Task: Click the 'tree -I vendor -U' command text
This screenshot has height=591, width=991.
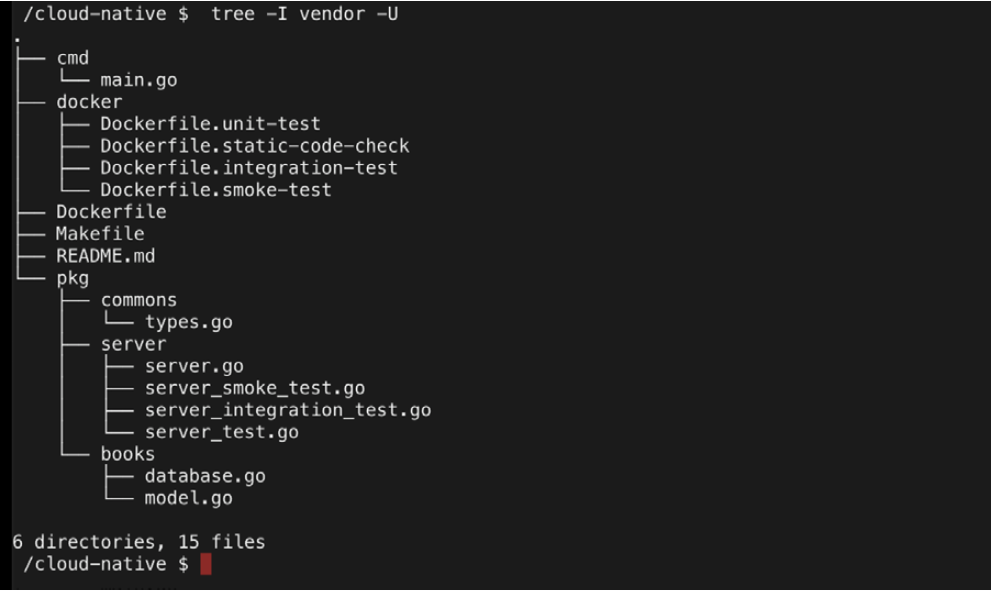Action: [x=306, y=14]
